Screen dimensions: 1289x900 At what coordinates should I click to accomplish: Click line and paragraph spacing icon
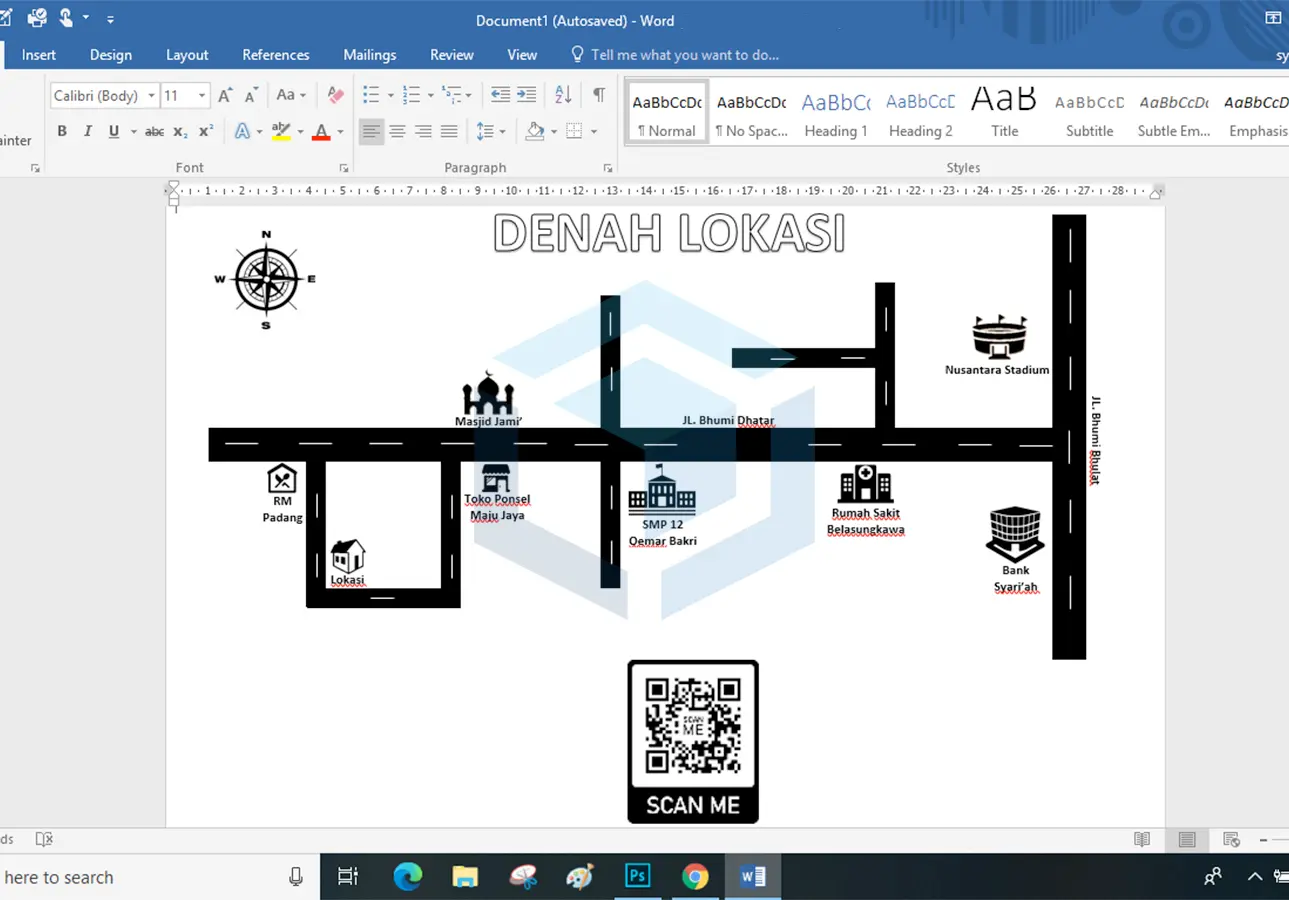coord(485,131)
